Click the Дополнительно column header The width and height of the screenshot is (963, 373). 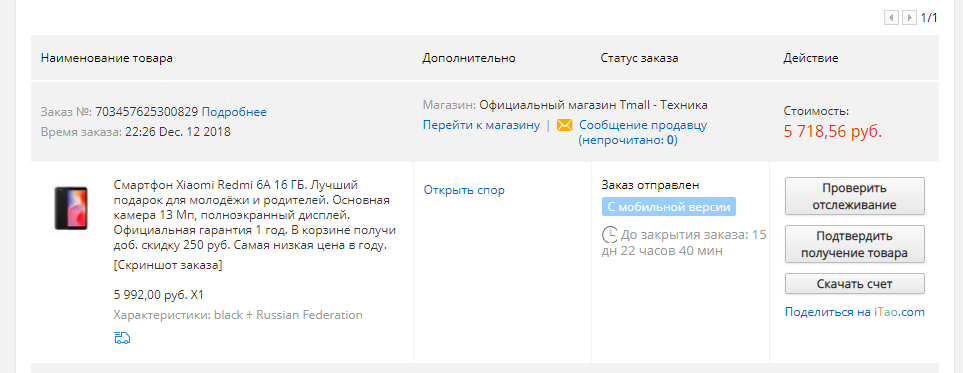[x=469, y=58]
